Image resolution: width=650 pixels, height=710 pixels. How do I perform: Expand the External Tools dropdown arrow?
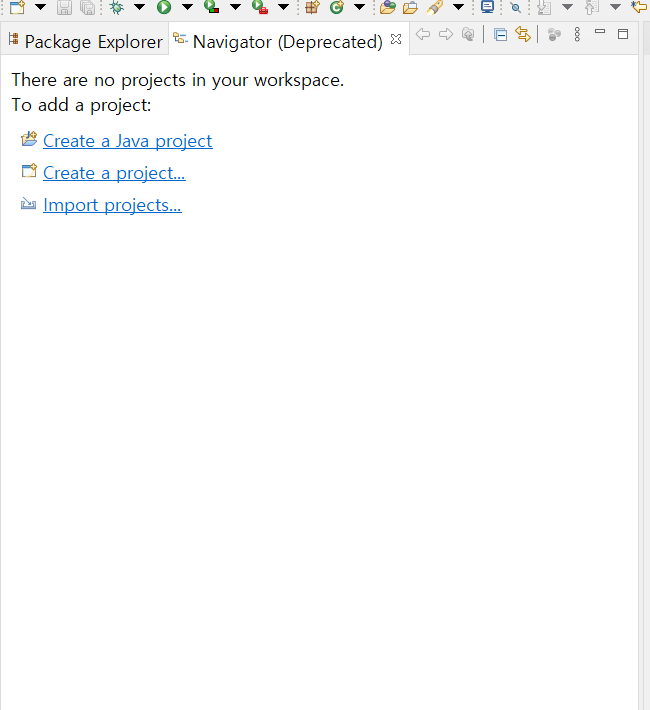[284, 7]
